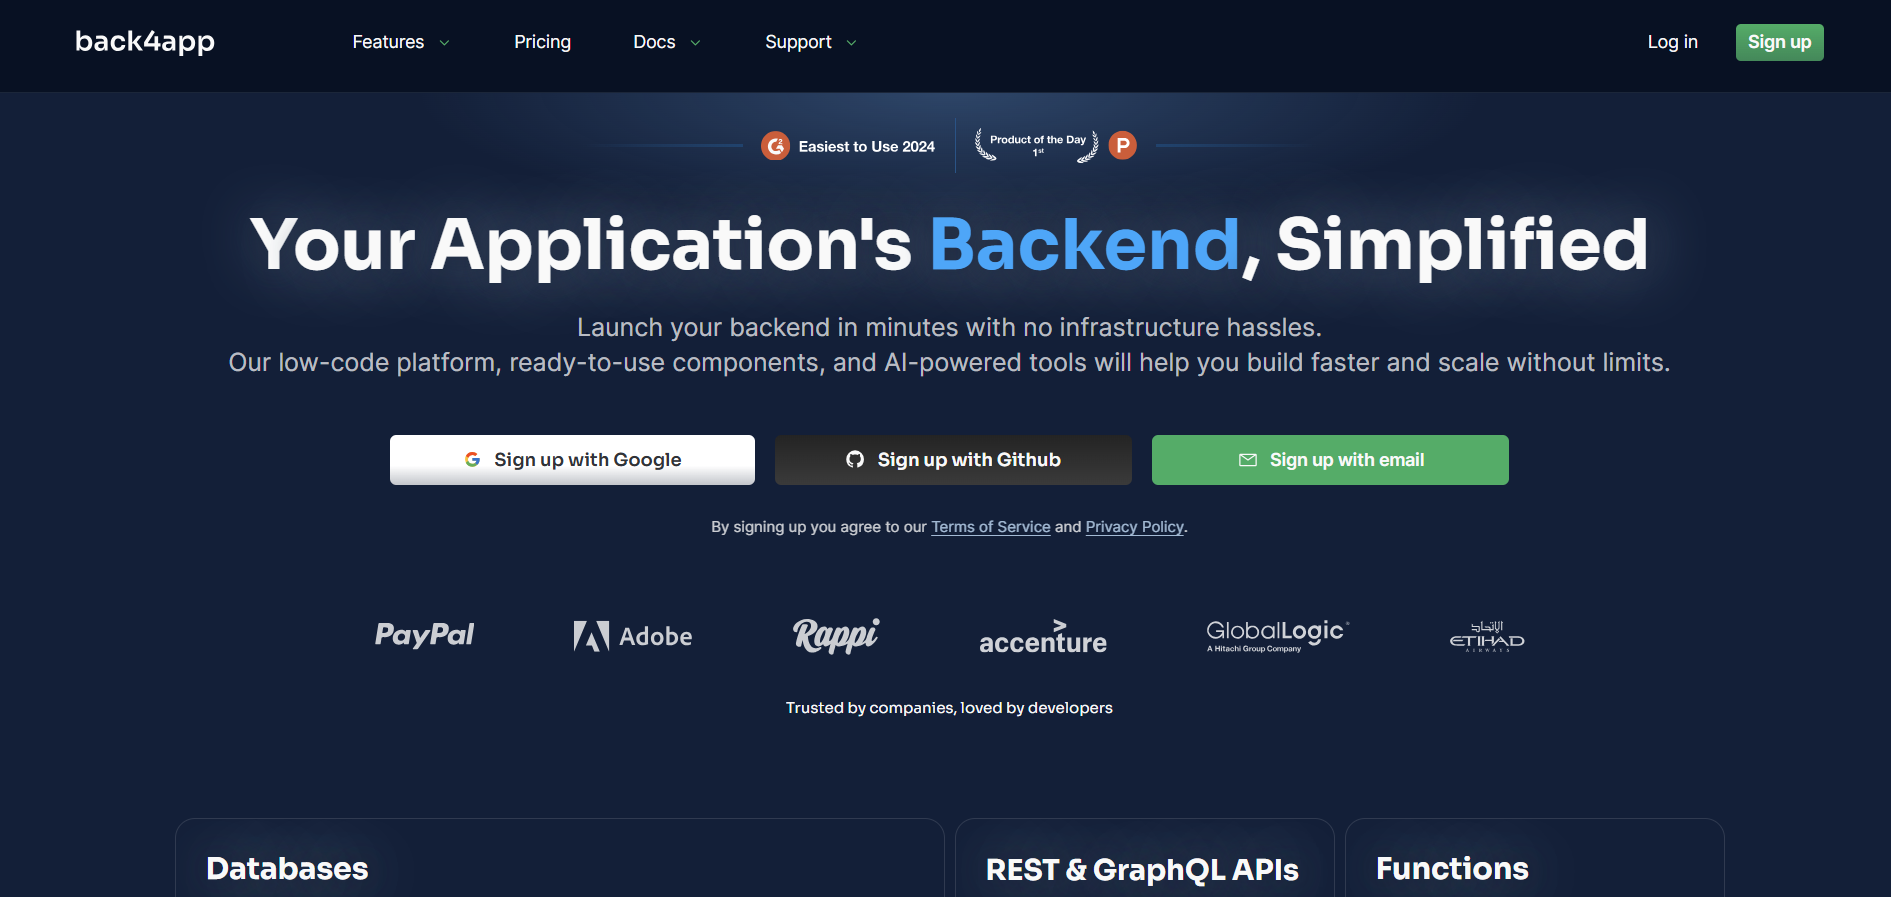Click Sign up with email button
The width and height of the screenshot is (1891, 897).
pyautogui.click(x=1330, y=460)
